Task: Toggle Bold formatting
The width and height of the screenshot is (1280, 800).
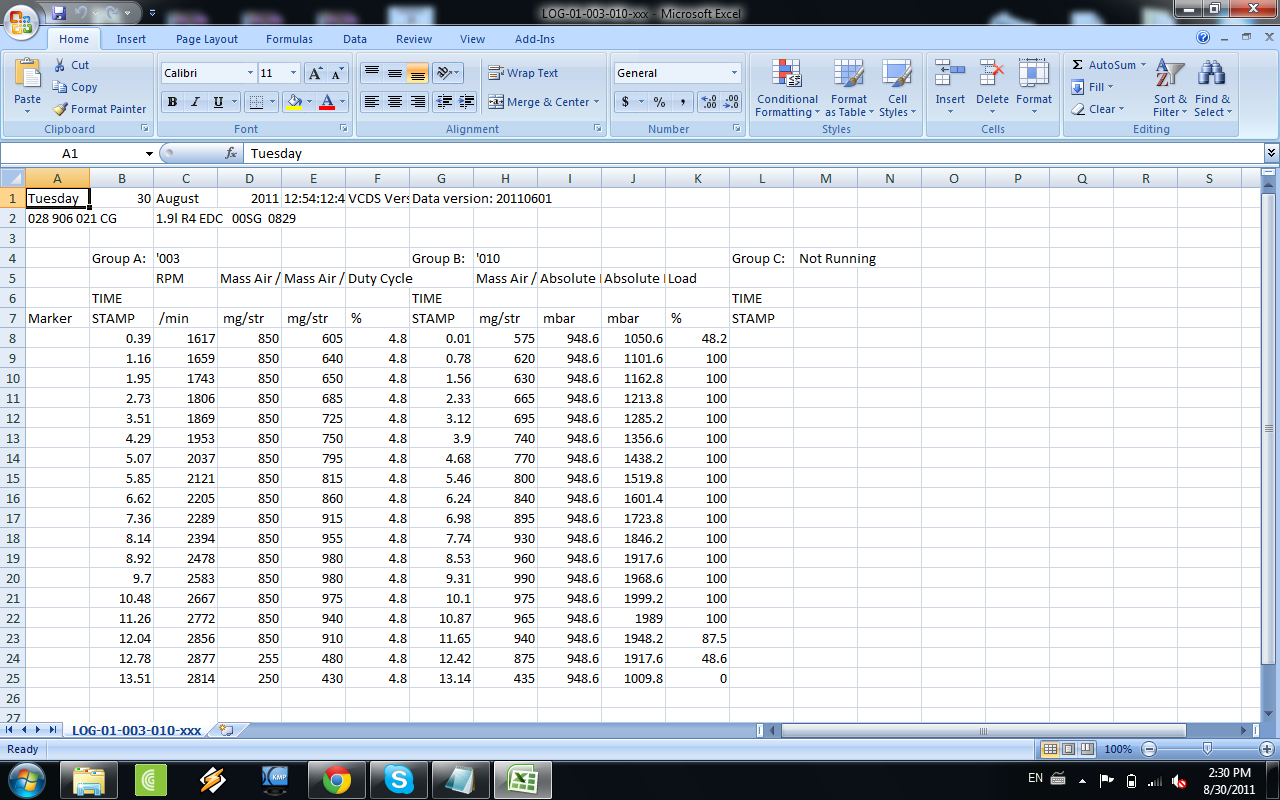Action: (172, 102)
